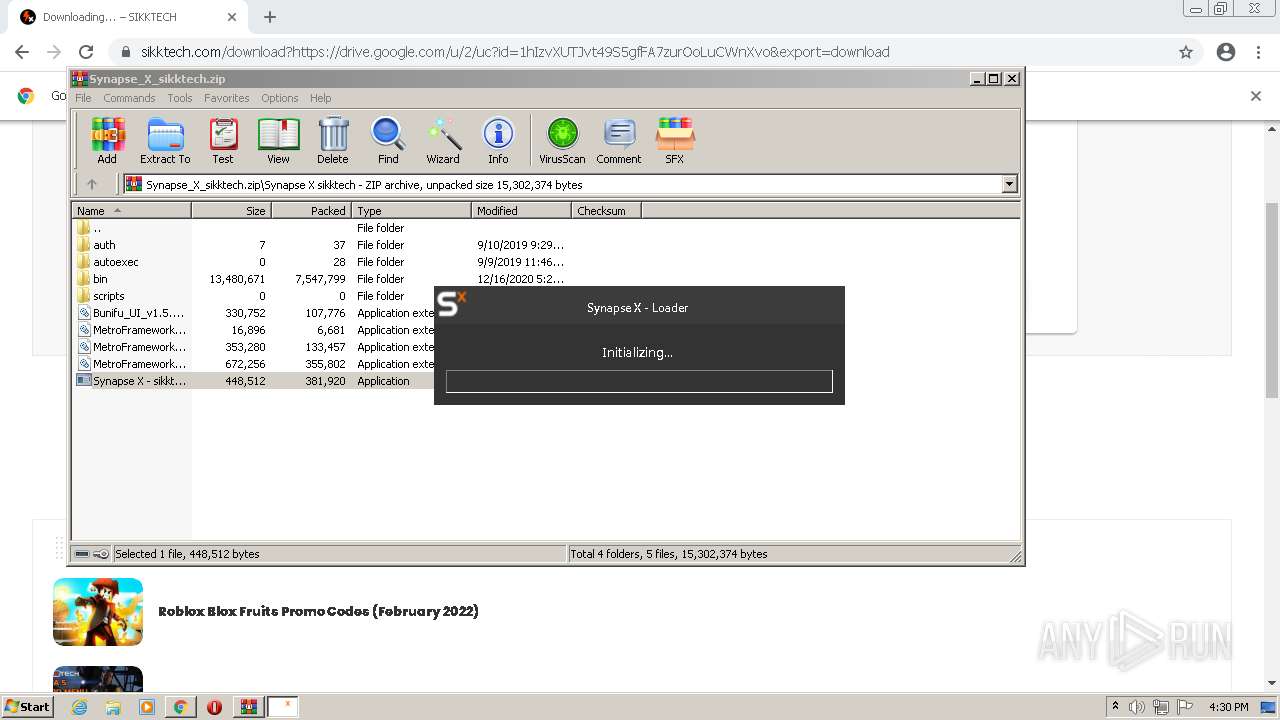This screenshot has width=1280, height=720.
Task: Open Chrome taskbar icon
Action: click(180, 707)
